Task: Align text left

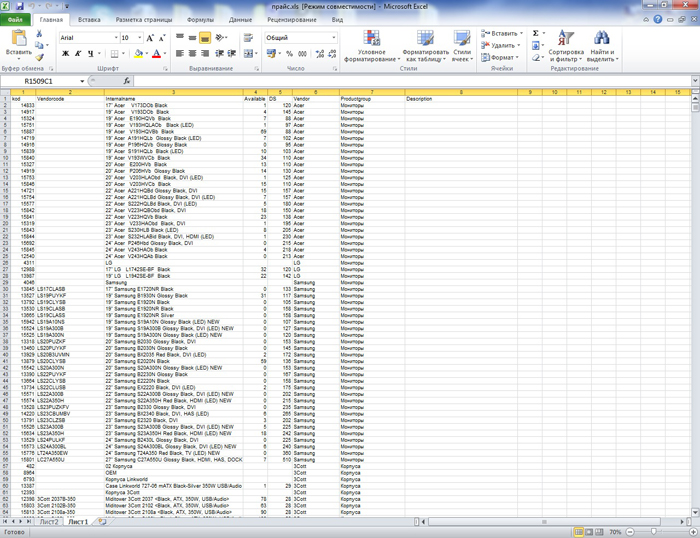Action: (180, 54)
